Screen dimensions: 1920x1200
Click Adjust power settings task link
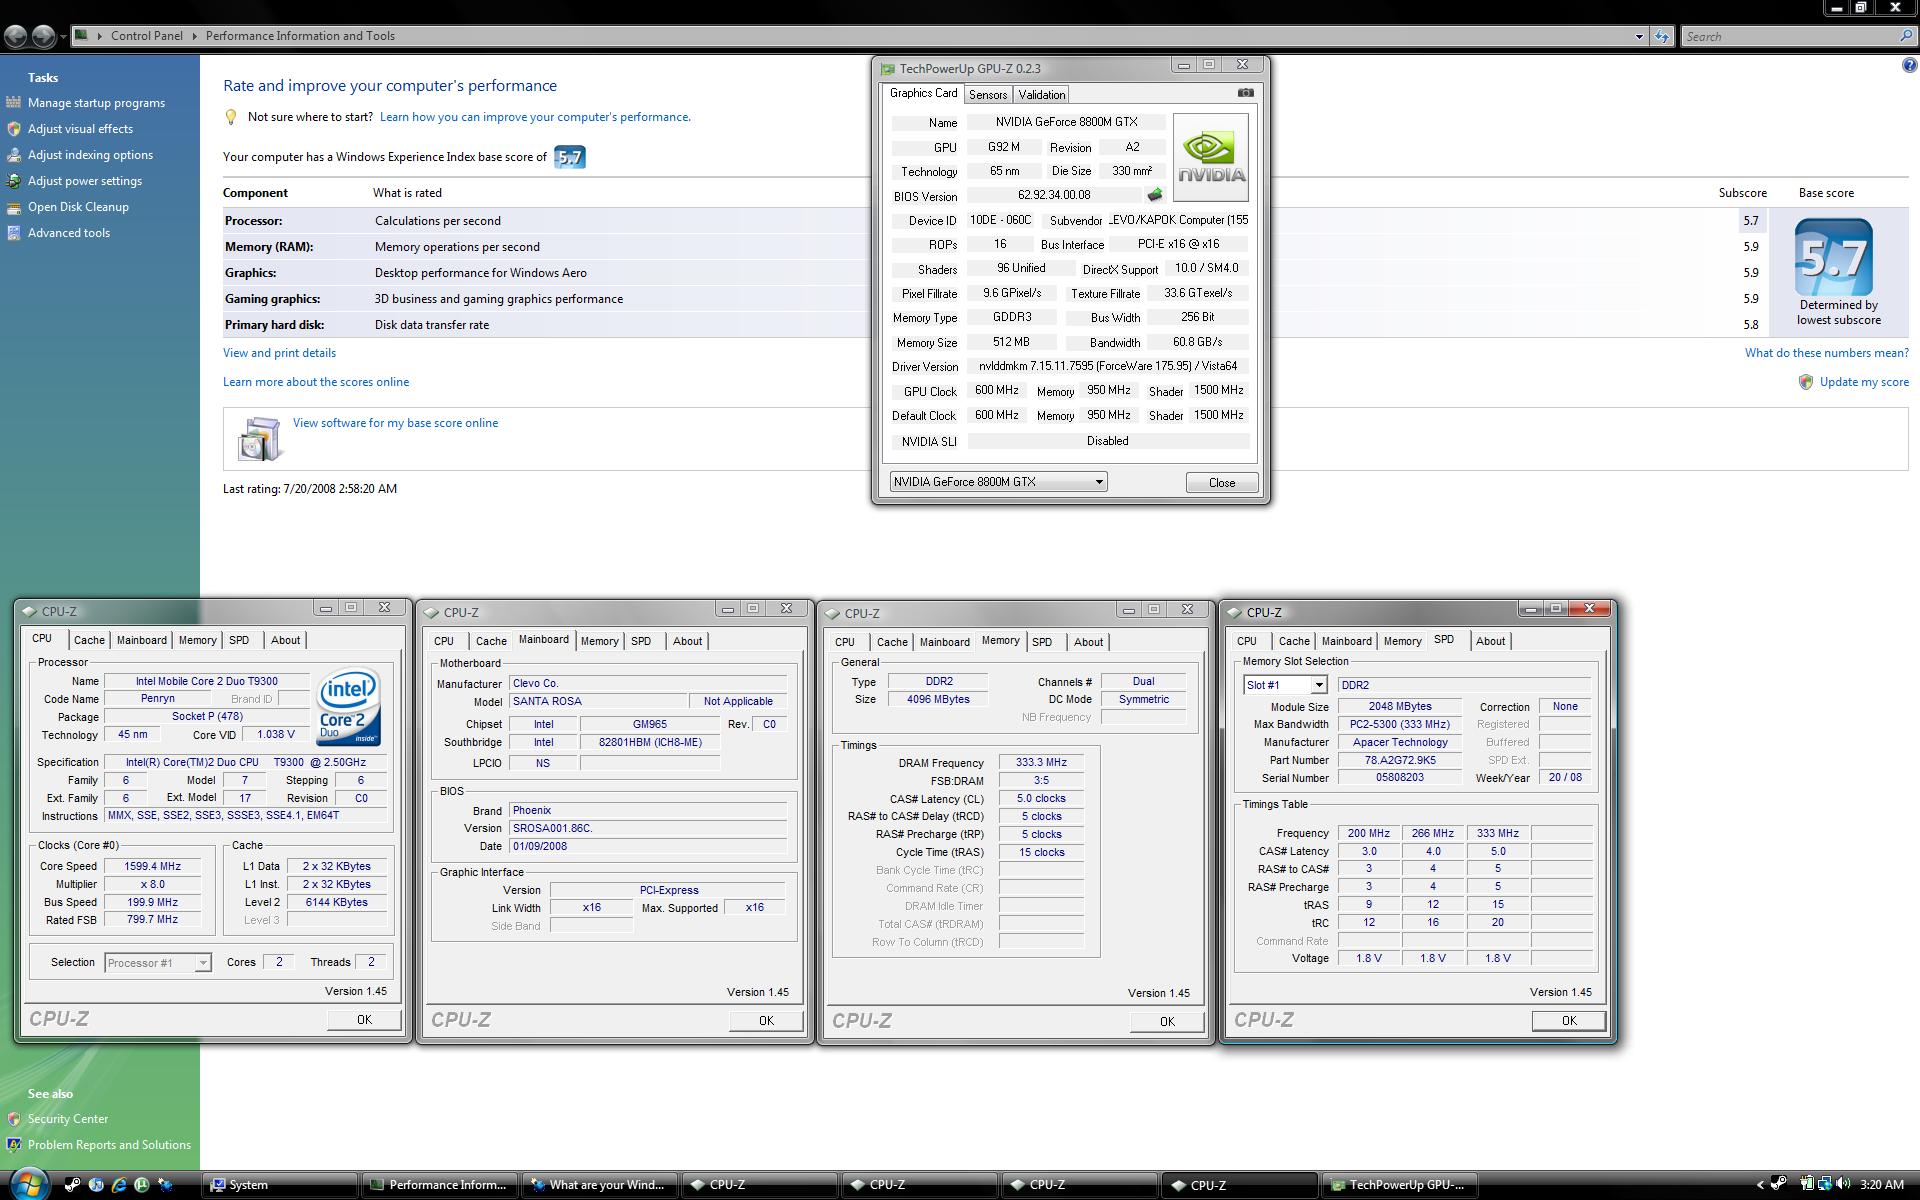click(x=85, y=181)
